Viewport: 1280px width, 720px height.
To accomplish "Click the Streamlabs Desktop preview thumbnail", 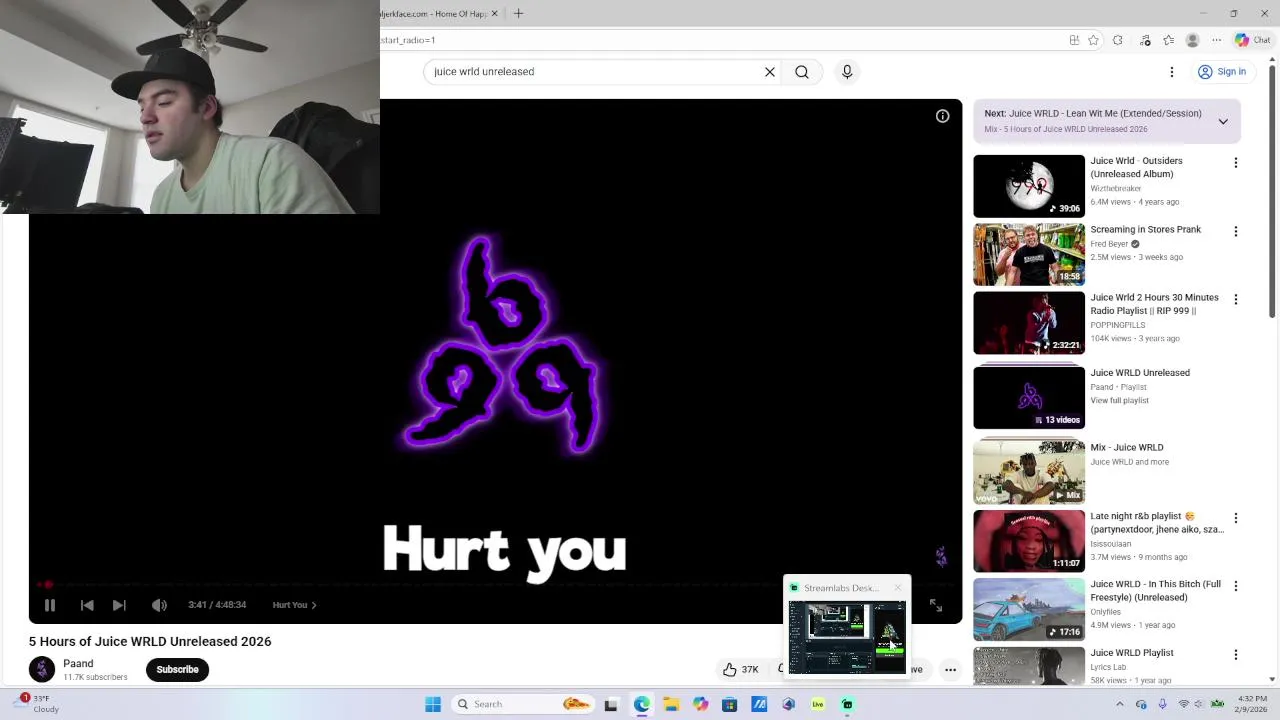I will point(847,636).
